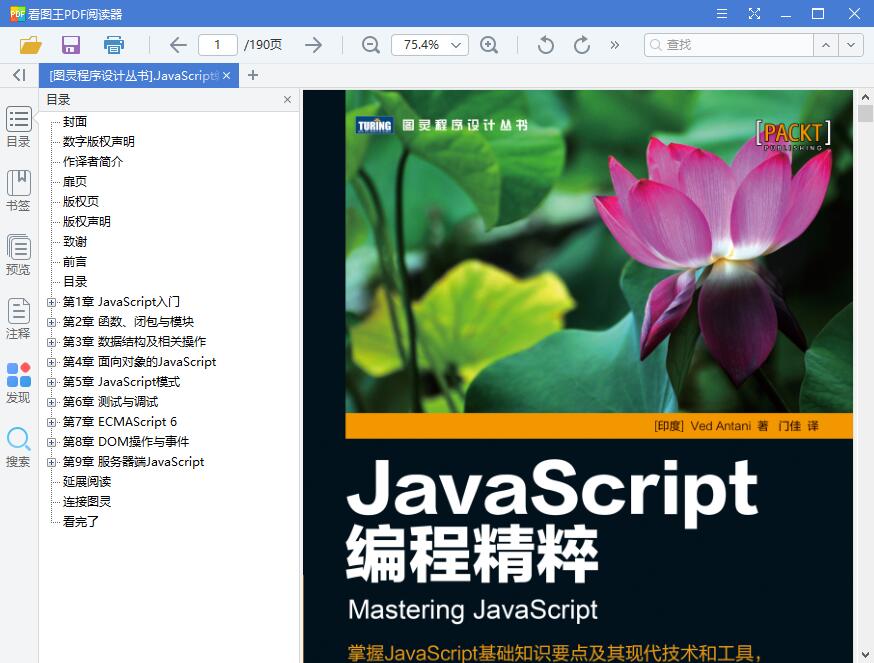Expand 第4章 面向对象的JavaScript node
The image size is (874, 663).
[x=51, y=362]
